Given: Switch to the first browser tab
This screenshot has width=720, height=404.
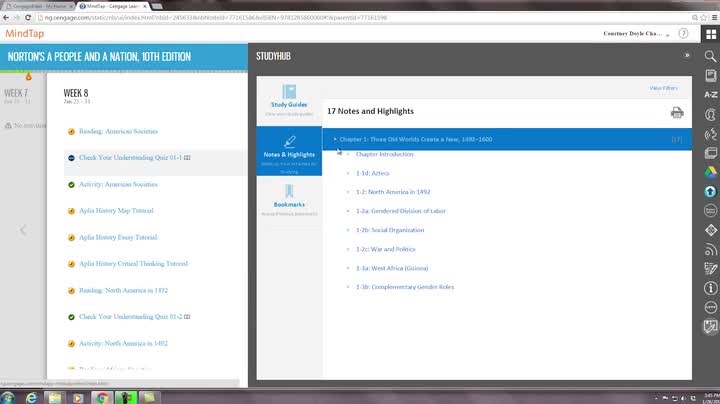Looking at the screenshot, I should point(39,6).
